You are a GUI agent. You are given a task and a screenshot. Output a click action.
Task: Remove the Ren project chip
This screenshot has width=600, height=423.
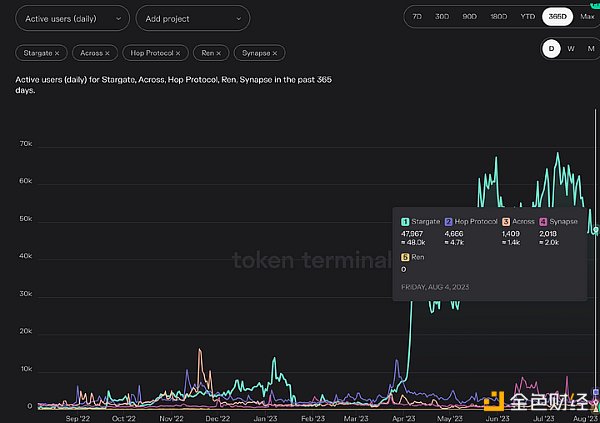point(222,52)
